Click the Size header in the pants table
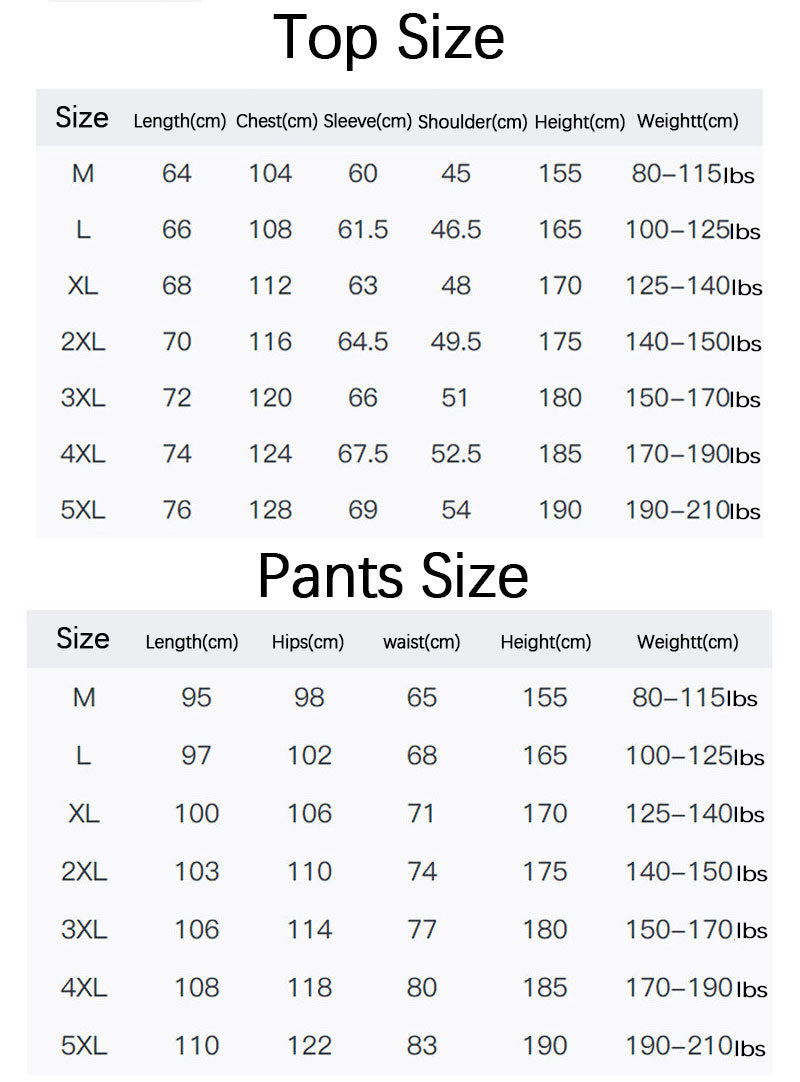The image size is (800, 1082). [x=83, y=639]
